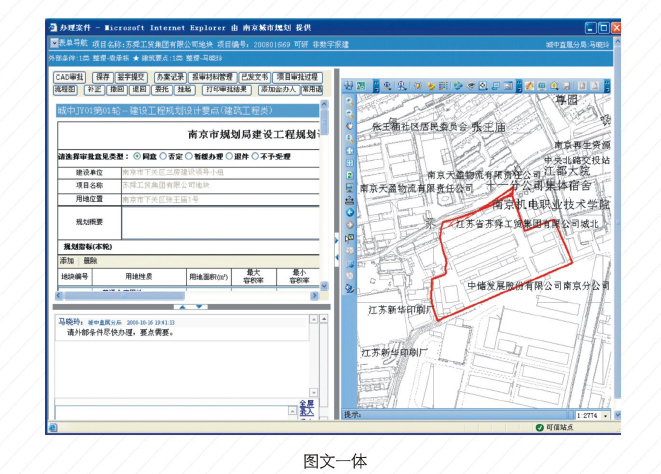
Task: Expand the middle map toolbar overflow chevron
Action: point(519,86)
